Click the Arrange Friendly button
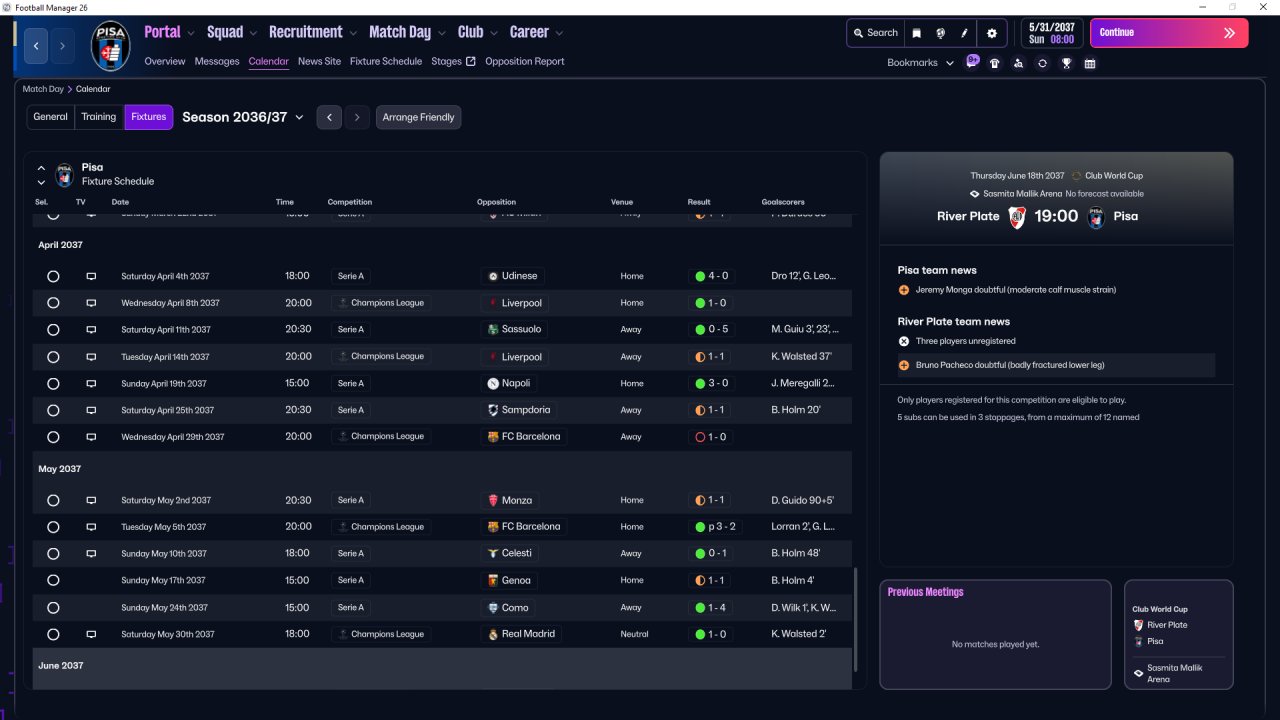Image resolution: width=1280 pixels, height=720 pixels. [418, 117]
